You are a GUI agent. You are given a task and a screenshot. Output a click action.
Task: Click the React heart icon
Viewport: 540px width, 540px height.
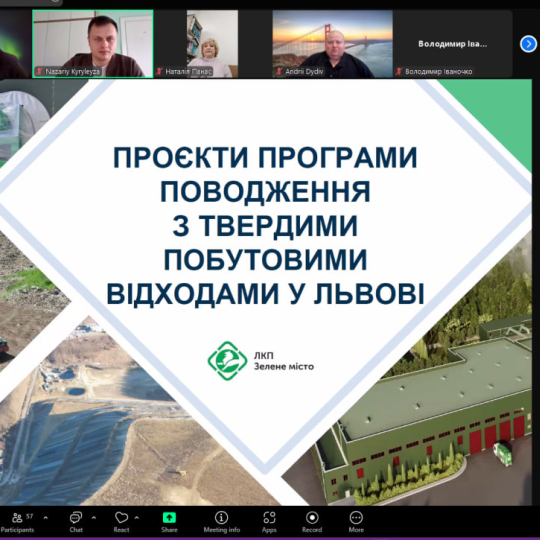click(x=121, y=517)
